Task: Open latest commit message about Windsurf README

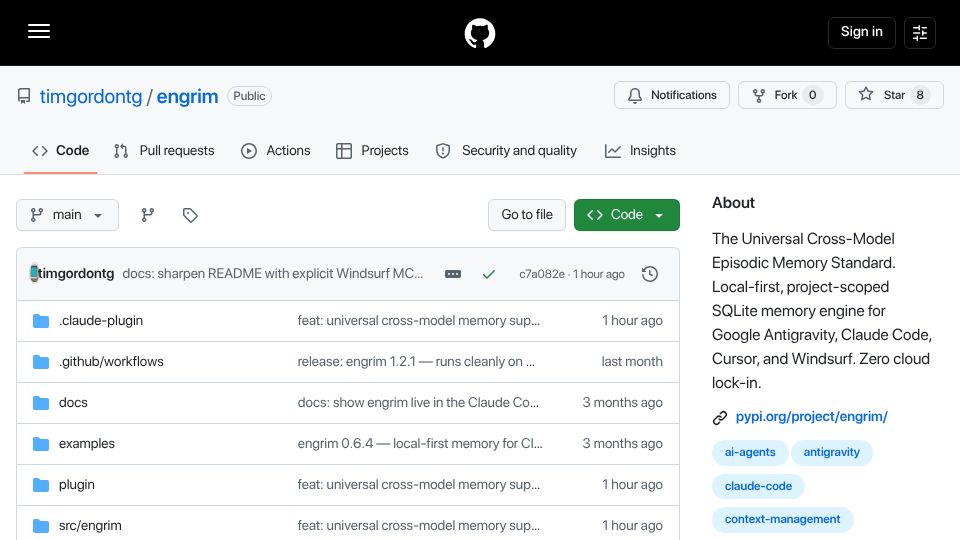Action: tap(272, 274)
